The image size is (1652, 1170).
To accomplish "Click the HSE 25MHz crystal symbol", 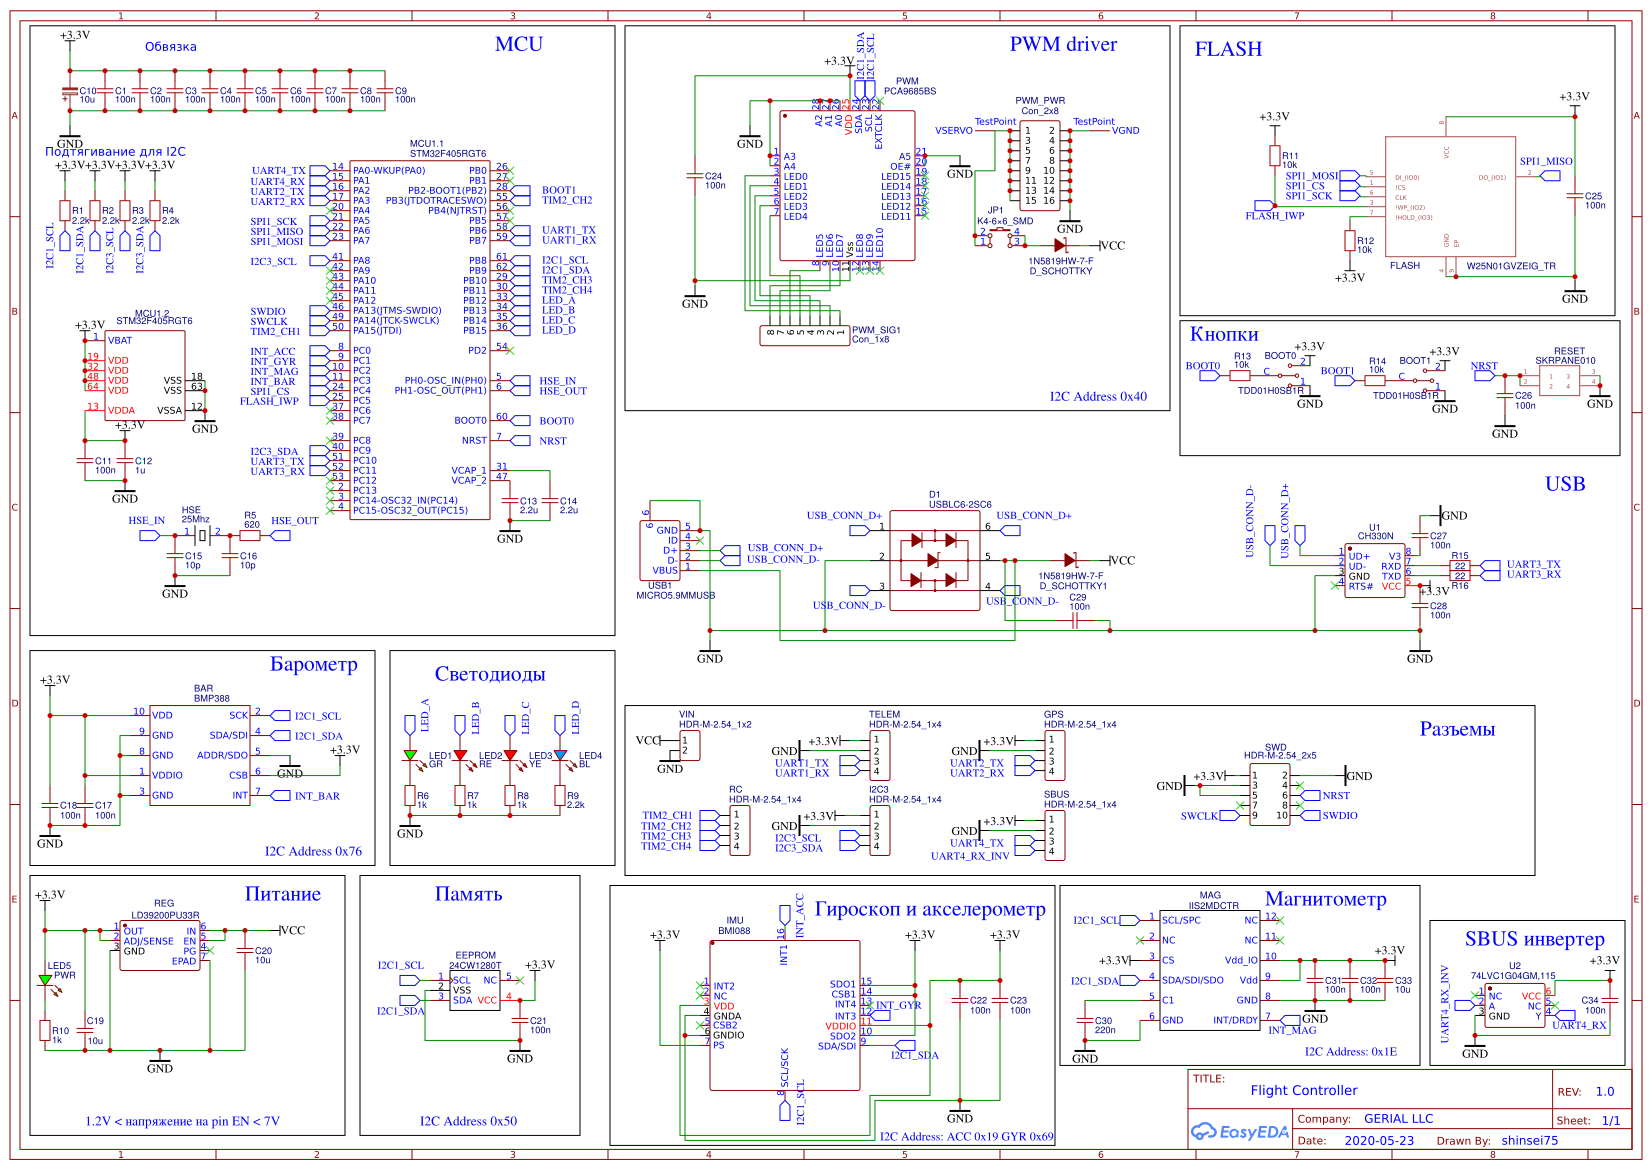I will 204,535.
